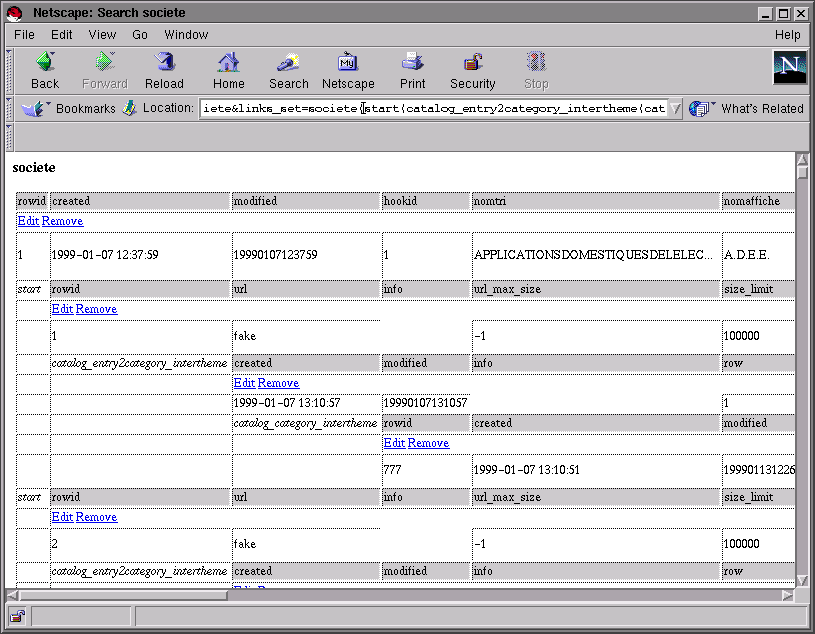
Task: Click the Back navigation icon
Action: point(44,63)
